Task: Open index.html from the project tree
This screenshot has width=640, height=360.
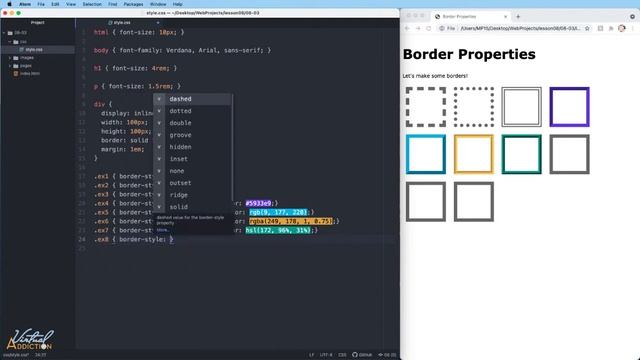Action: pyautogui.click(x=27, y=73)
